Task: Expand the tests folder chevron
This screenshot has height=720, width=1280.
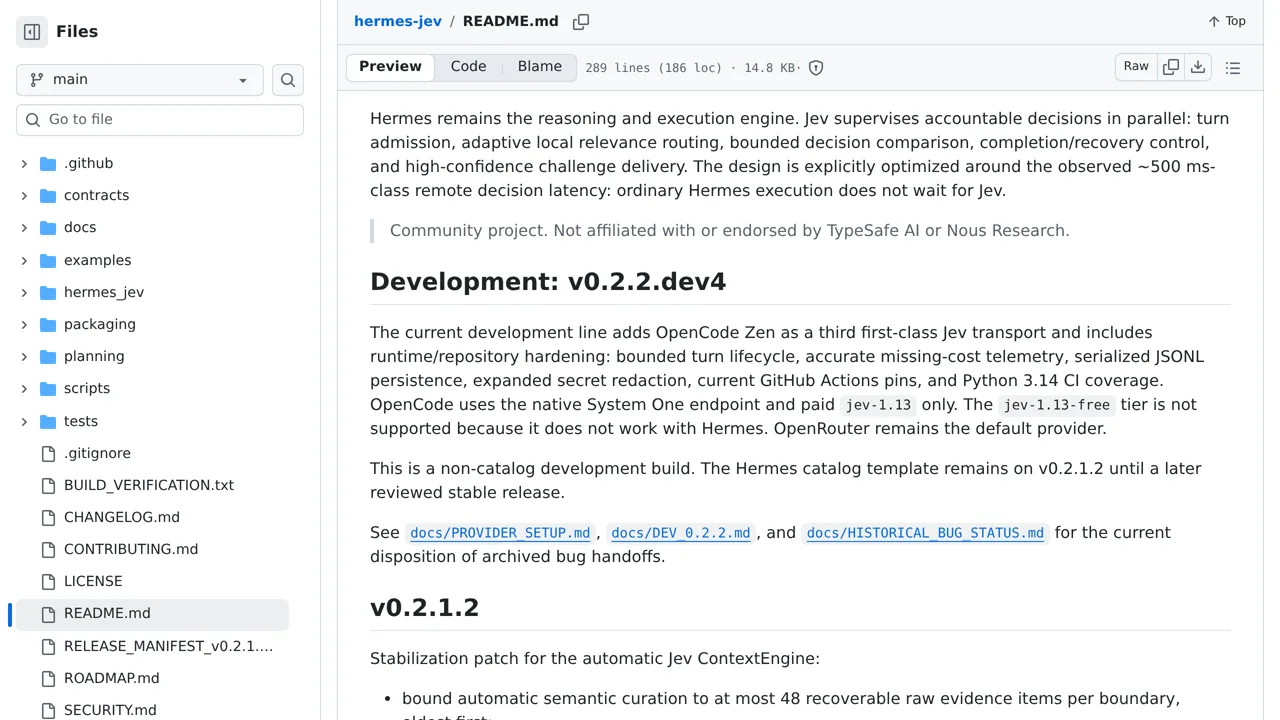Action: [x=24, y=421]
